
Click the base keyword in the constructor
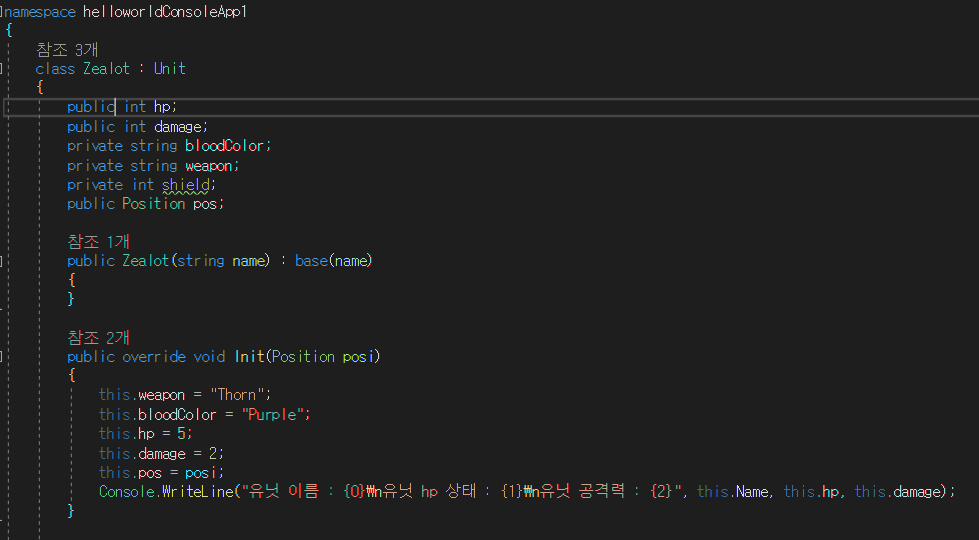coord(311,261)
